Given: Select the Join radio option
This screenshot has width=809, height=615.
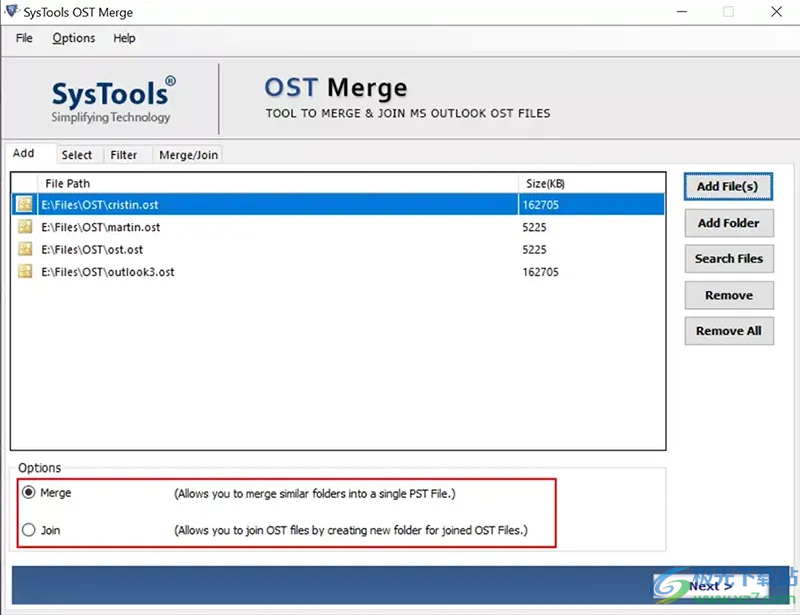Looking at the screenshot, I should coord(29,530).
